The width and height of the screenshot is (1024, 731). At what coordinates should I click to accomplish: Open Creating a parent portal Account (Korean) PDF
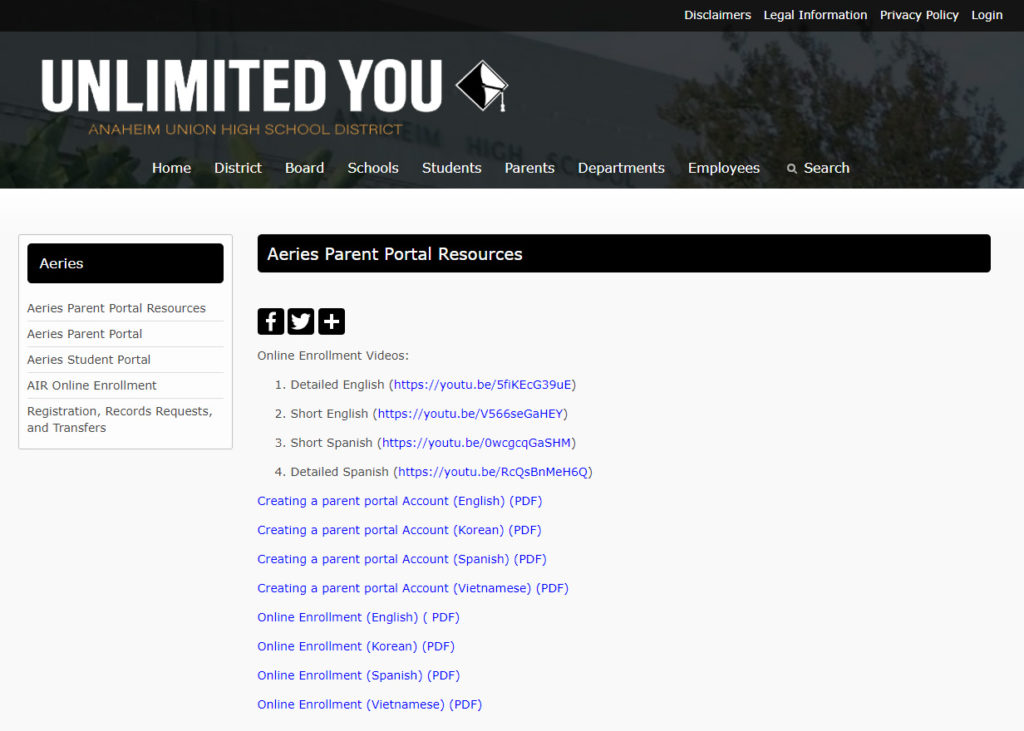[x=399, y=530]
